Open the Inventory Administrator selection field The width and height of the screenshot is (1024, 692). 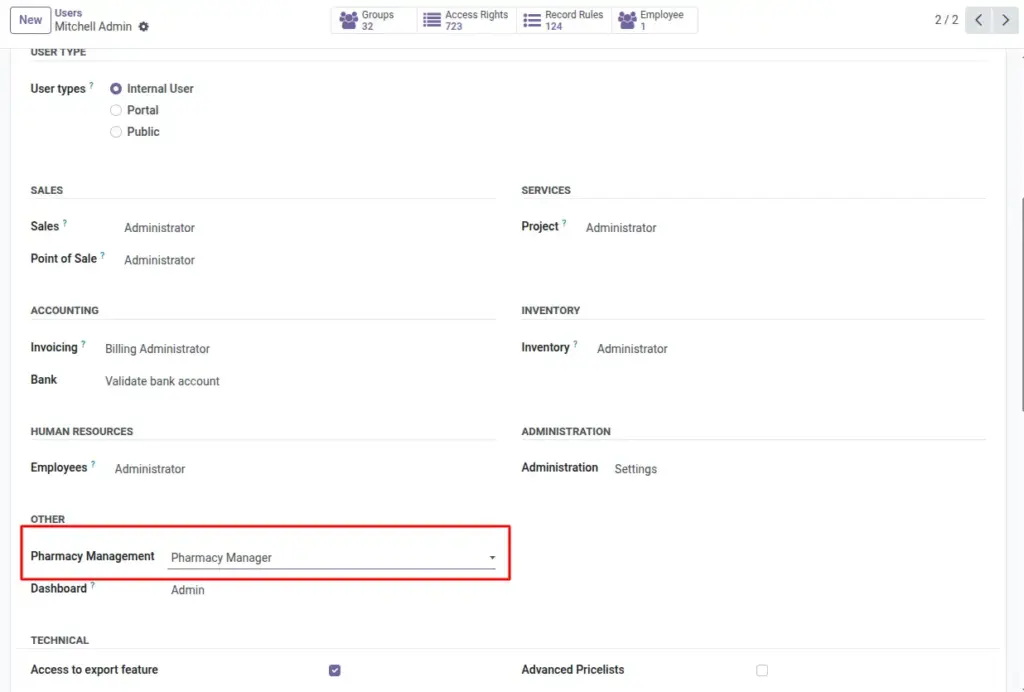[x=632, y=349]
